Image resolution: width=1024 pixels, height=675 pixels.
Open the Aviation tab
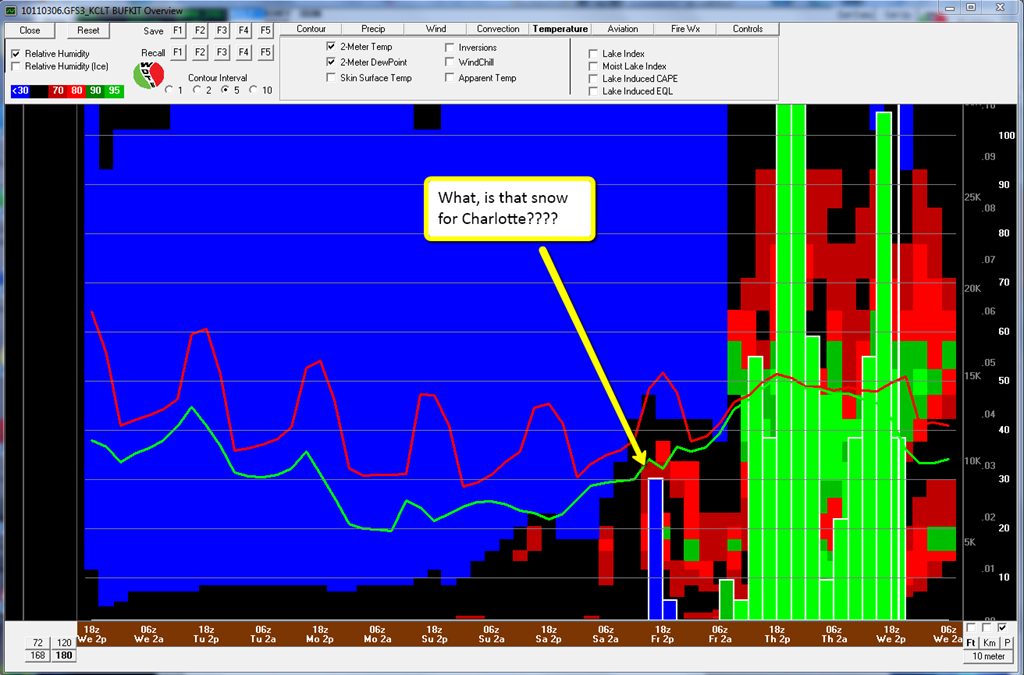(x=622, y=29)
